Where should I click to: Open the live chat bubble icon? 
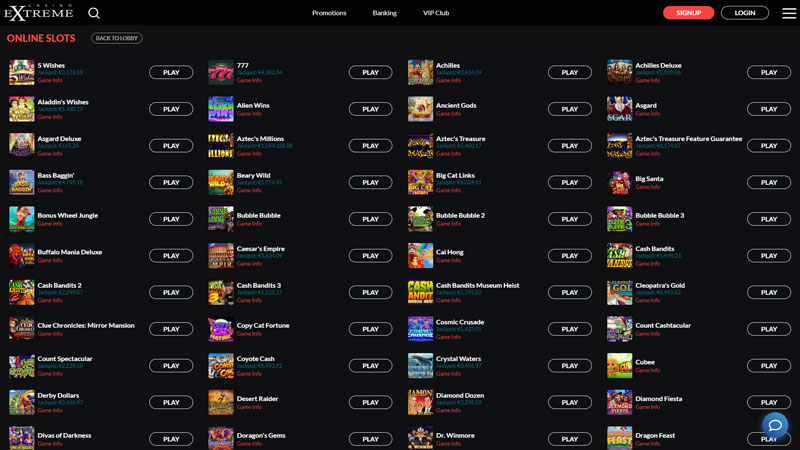pyautogui.click(x=775, y=425)
